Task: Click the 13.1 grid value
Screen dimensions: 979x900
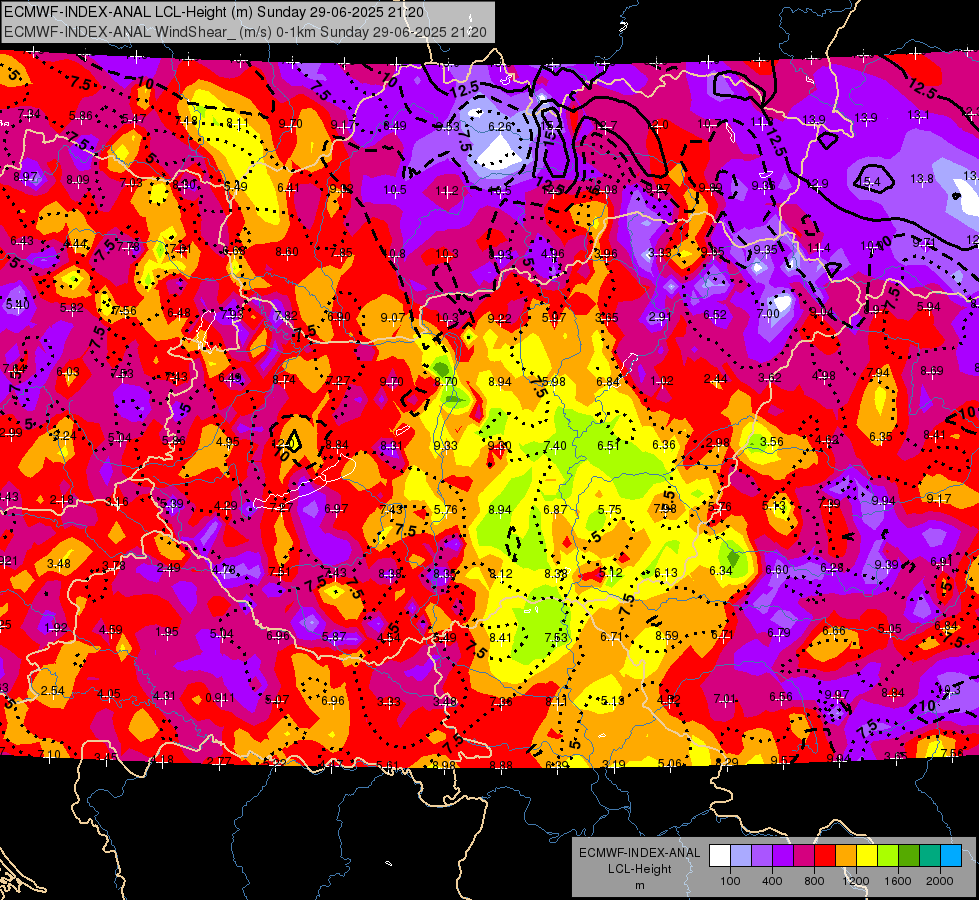Action: [x=918, y=114]
